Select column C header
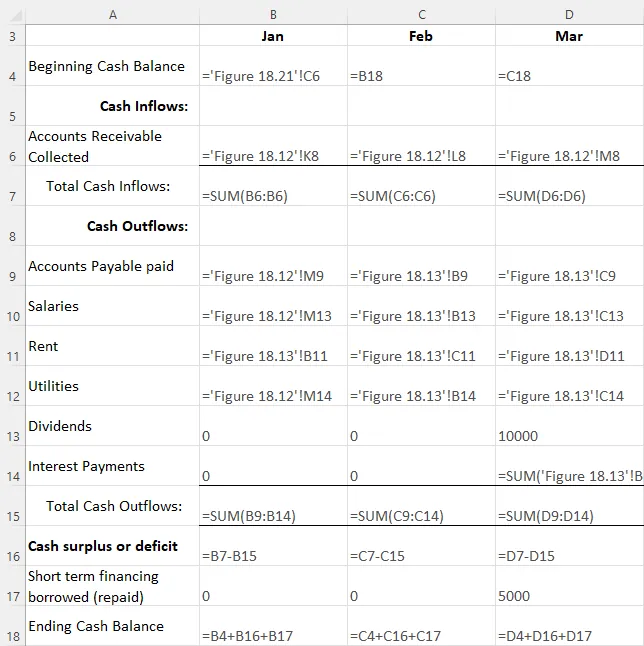This screenshot has height=646, width=644. (x=421, y=13)
